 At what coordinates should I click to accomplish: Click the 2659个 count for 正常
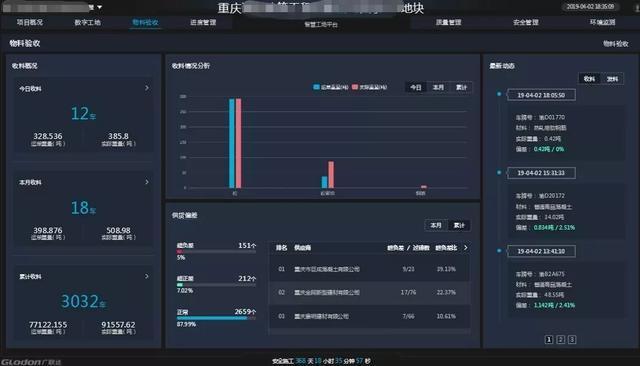pos(245,311)
